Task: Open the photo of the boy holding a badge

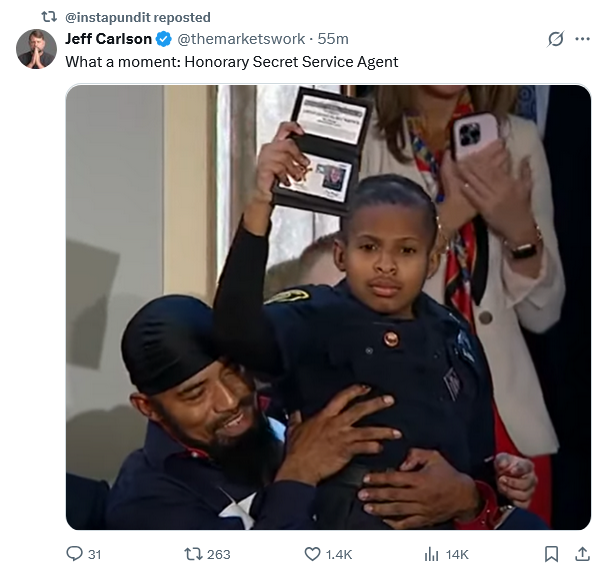Action: (x=329, y=307)
